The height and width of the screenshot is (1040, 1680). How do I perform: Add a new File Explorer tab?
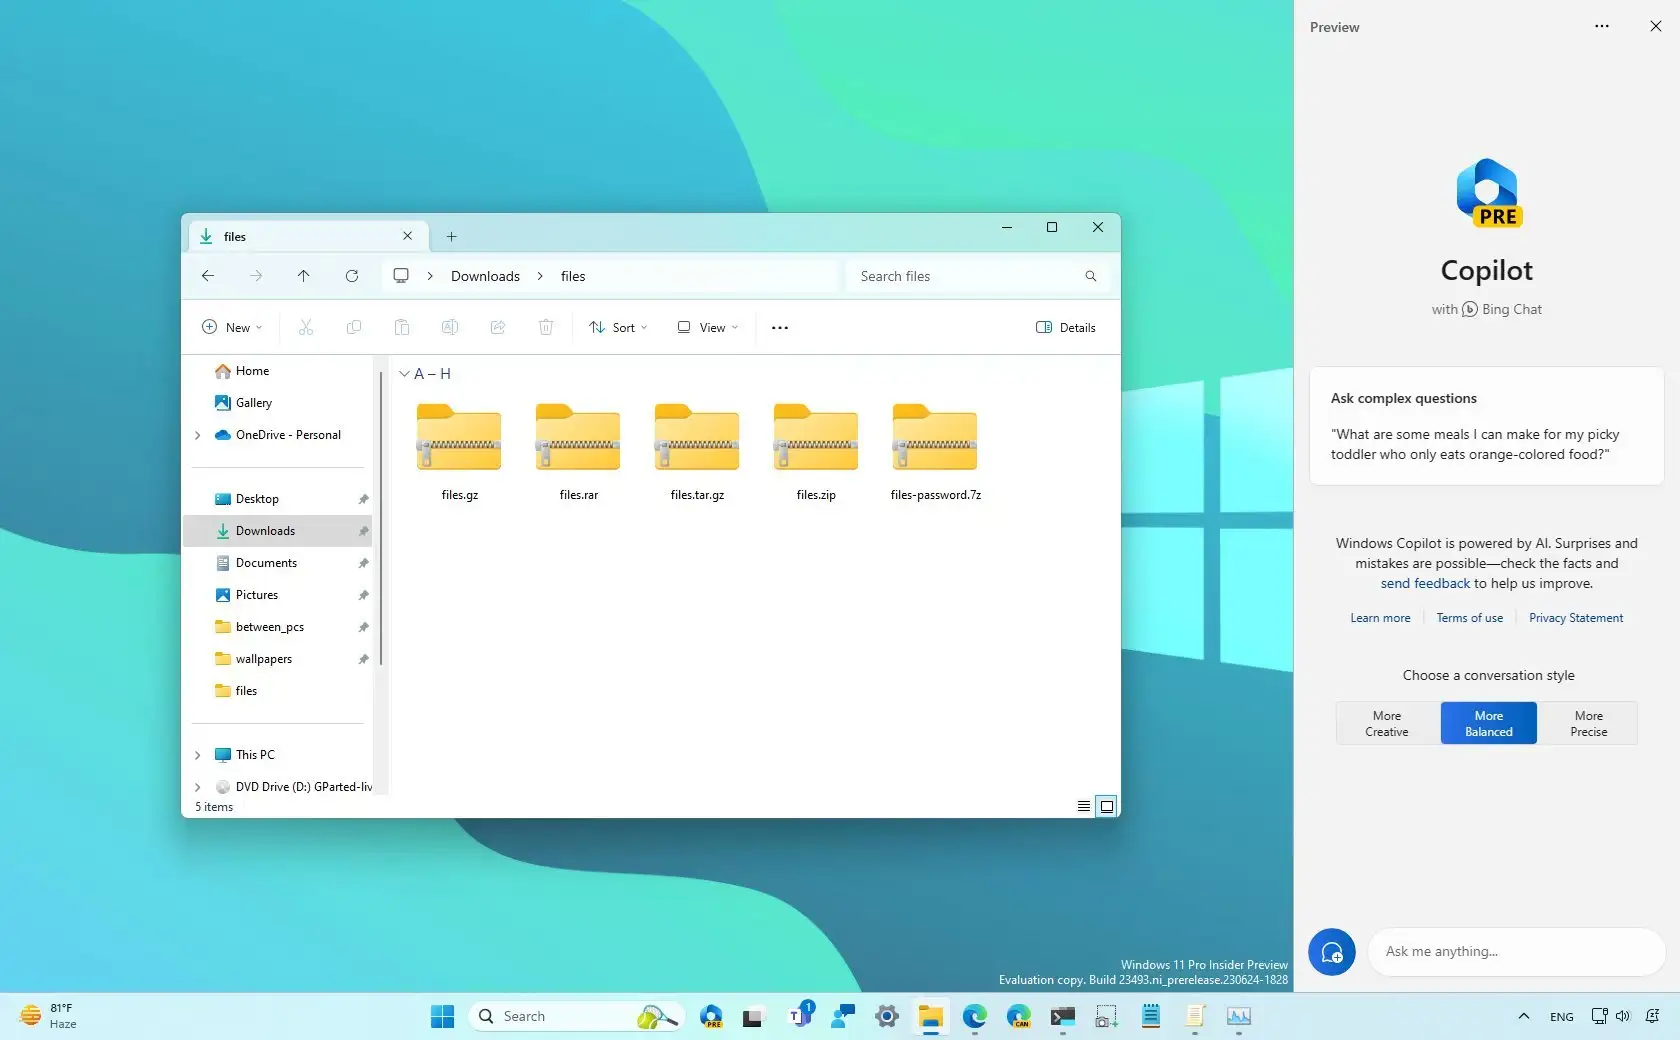coord(451,237)
